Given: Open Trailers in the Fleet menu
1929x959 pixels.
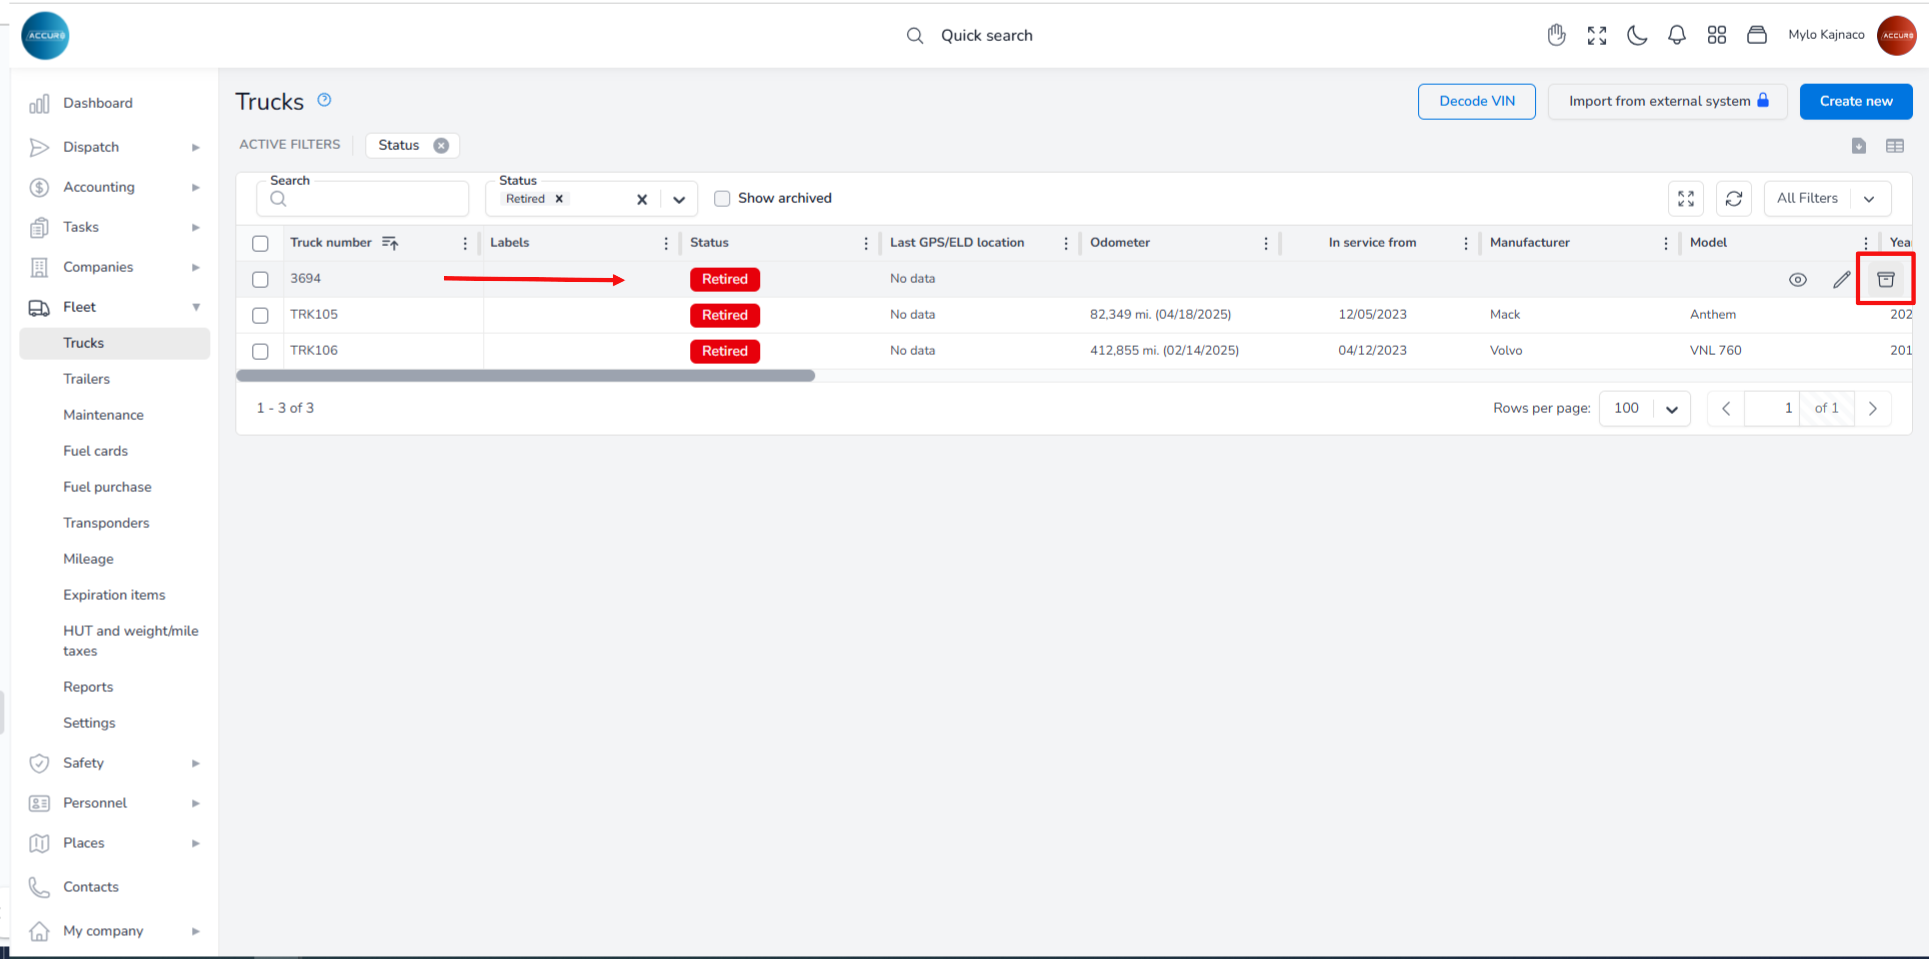Looking at the screenshot, I should (87, 379).
